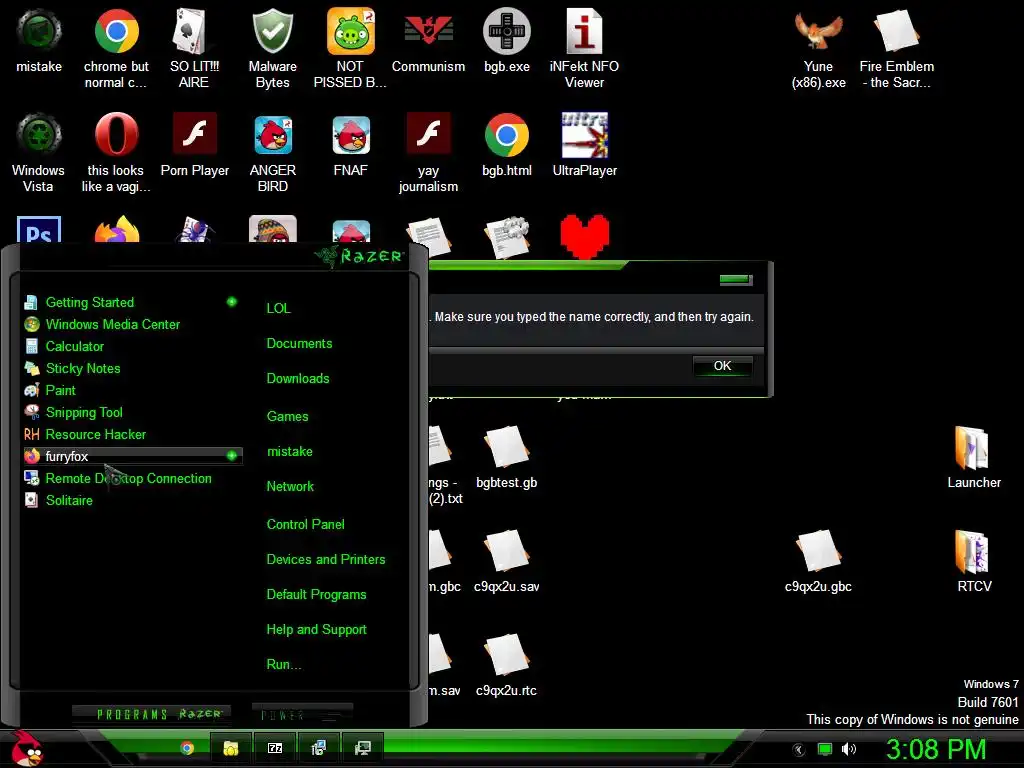Open the ANGER BIRD icon
This screenshot has height=768, width=1024.
[272, 135]
